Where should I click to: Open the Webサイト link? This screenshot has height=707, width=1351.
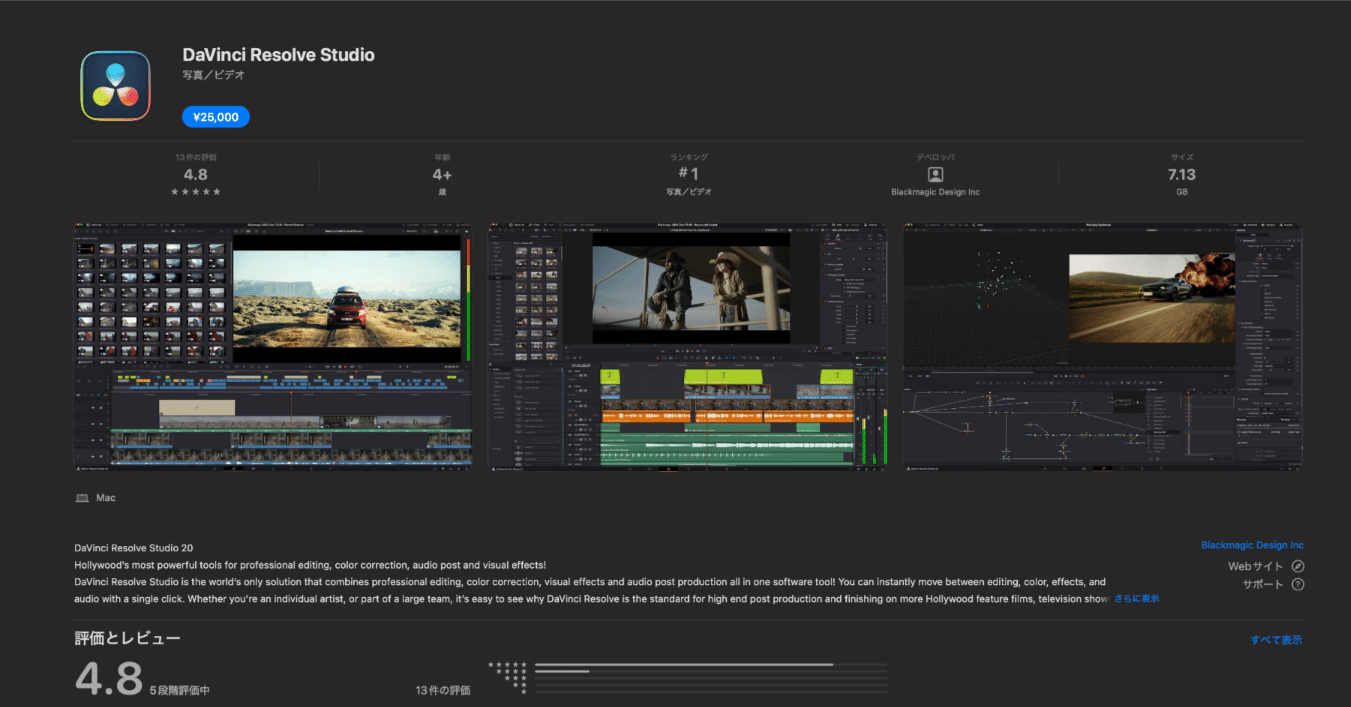tap(1255, 566)
